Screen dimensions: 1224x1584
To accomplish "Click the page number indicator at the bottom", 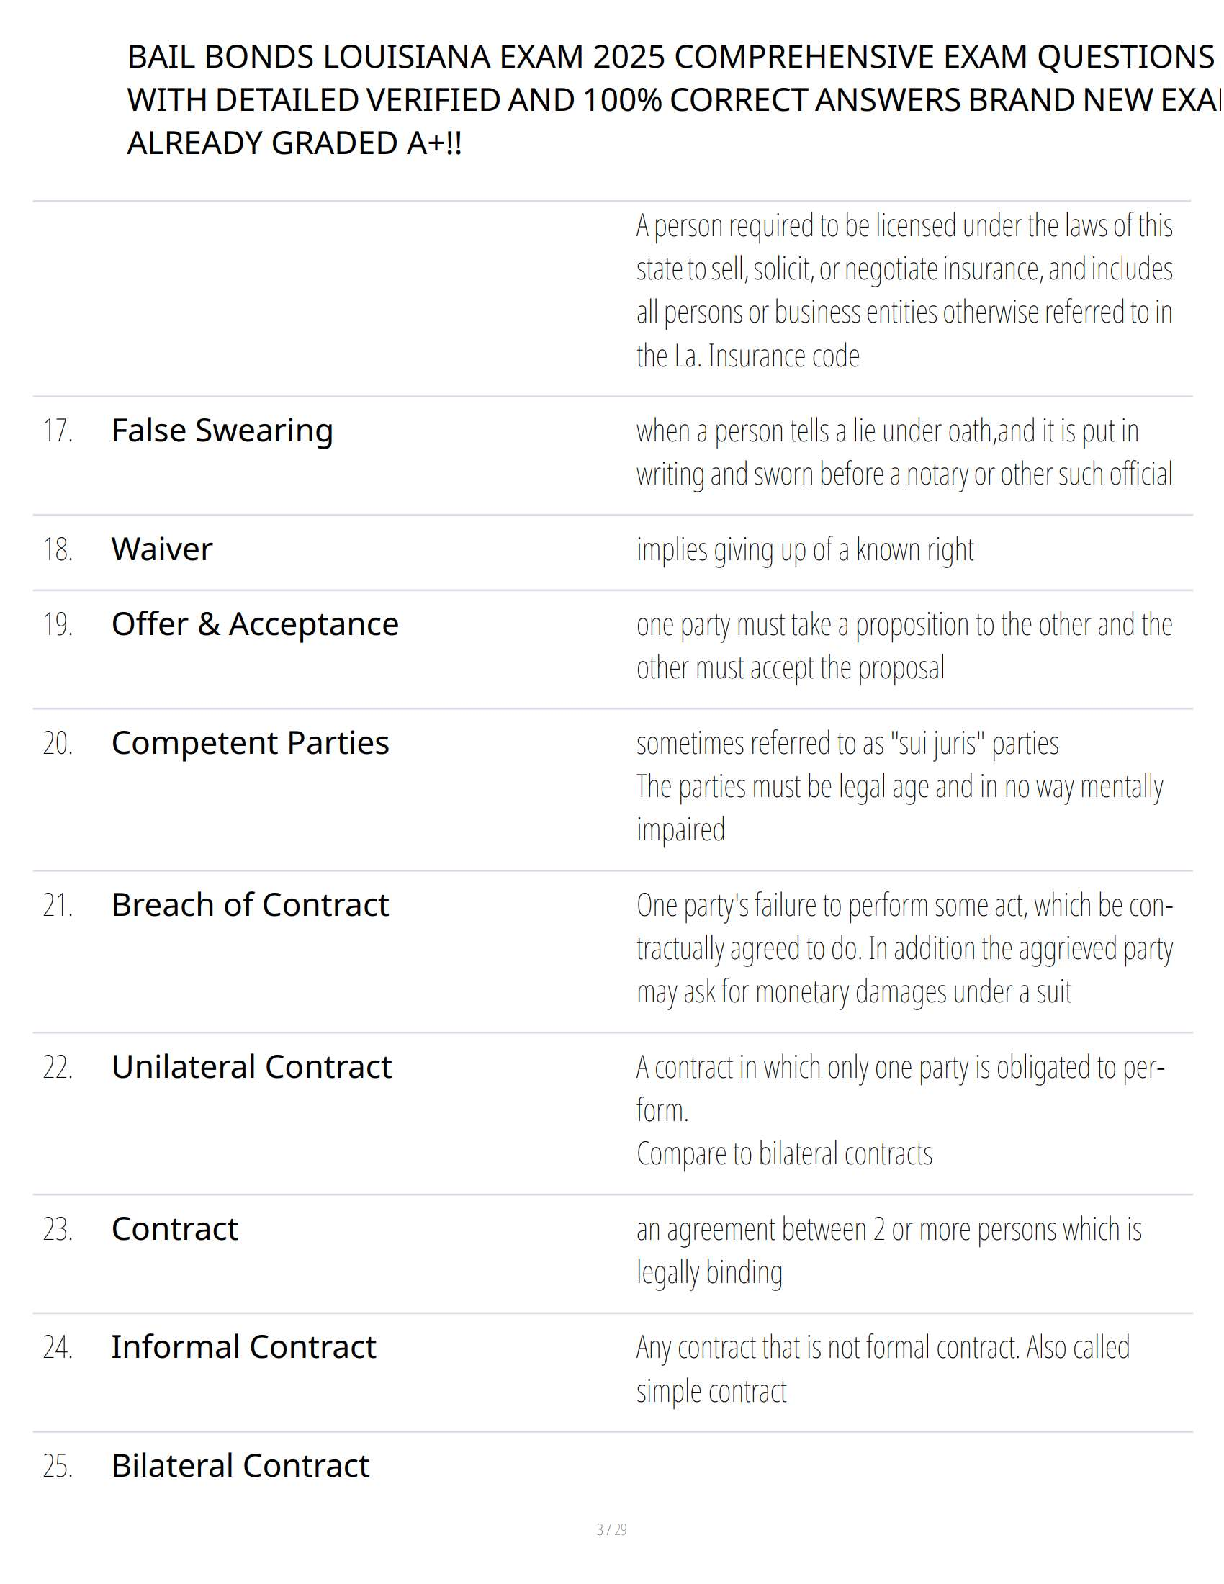I will 611,1529.
